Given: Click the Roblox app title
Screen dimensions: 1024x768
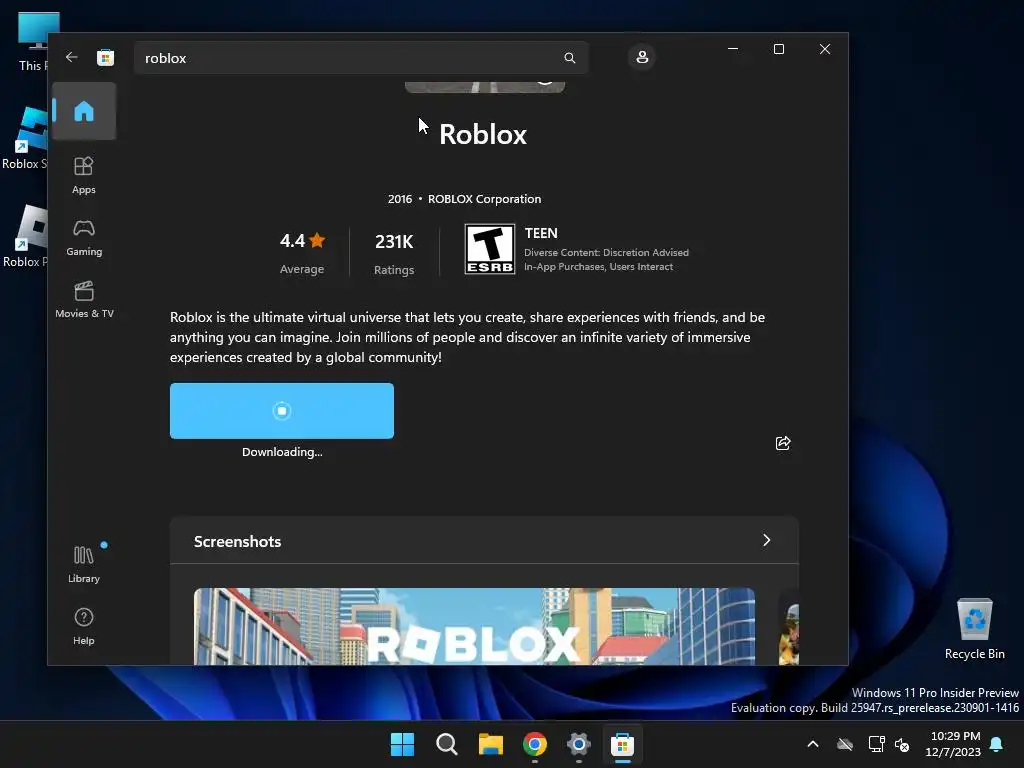Looking at the screenshot, I should click(x=483, y=135).
